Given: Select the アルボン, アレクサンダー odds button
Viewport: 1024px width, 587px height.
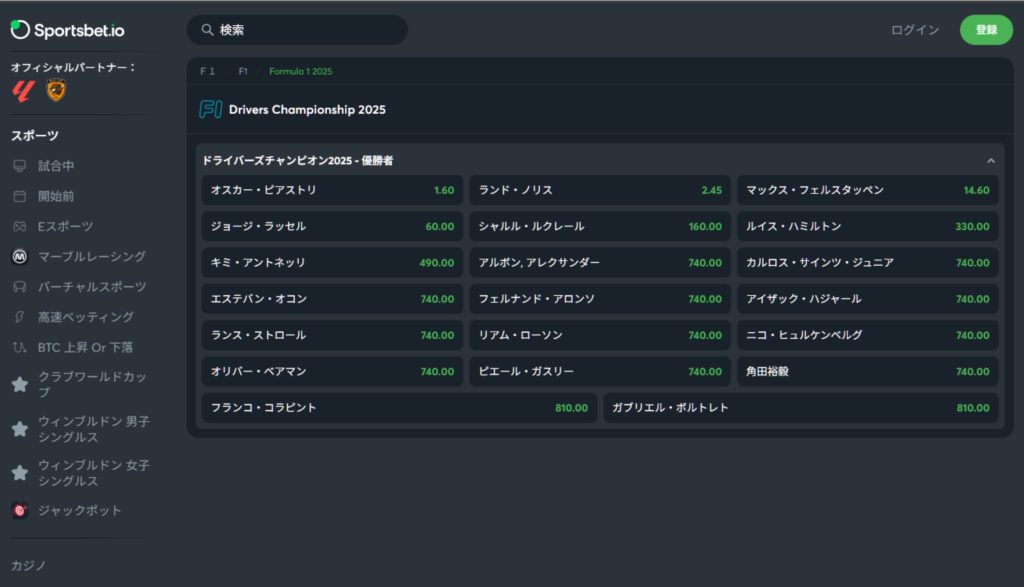Looking at the screenshot, I should [x=600, y=262].
